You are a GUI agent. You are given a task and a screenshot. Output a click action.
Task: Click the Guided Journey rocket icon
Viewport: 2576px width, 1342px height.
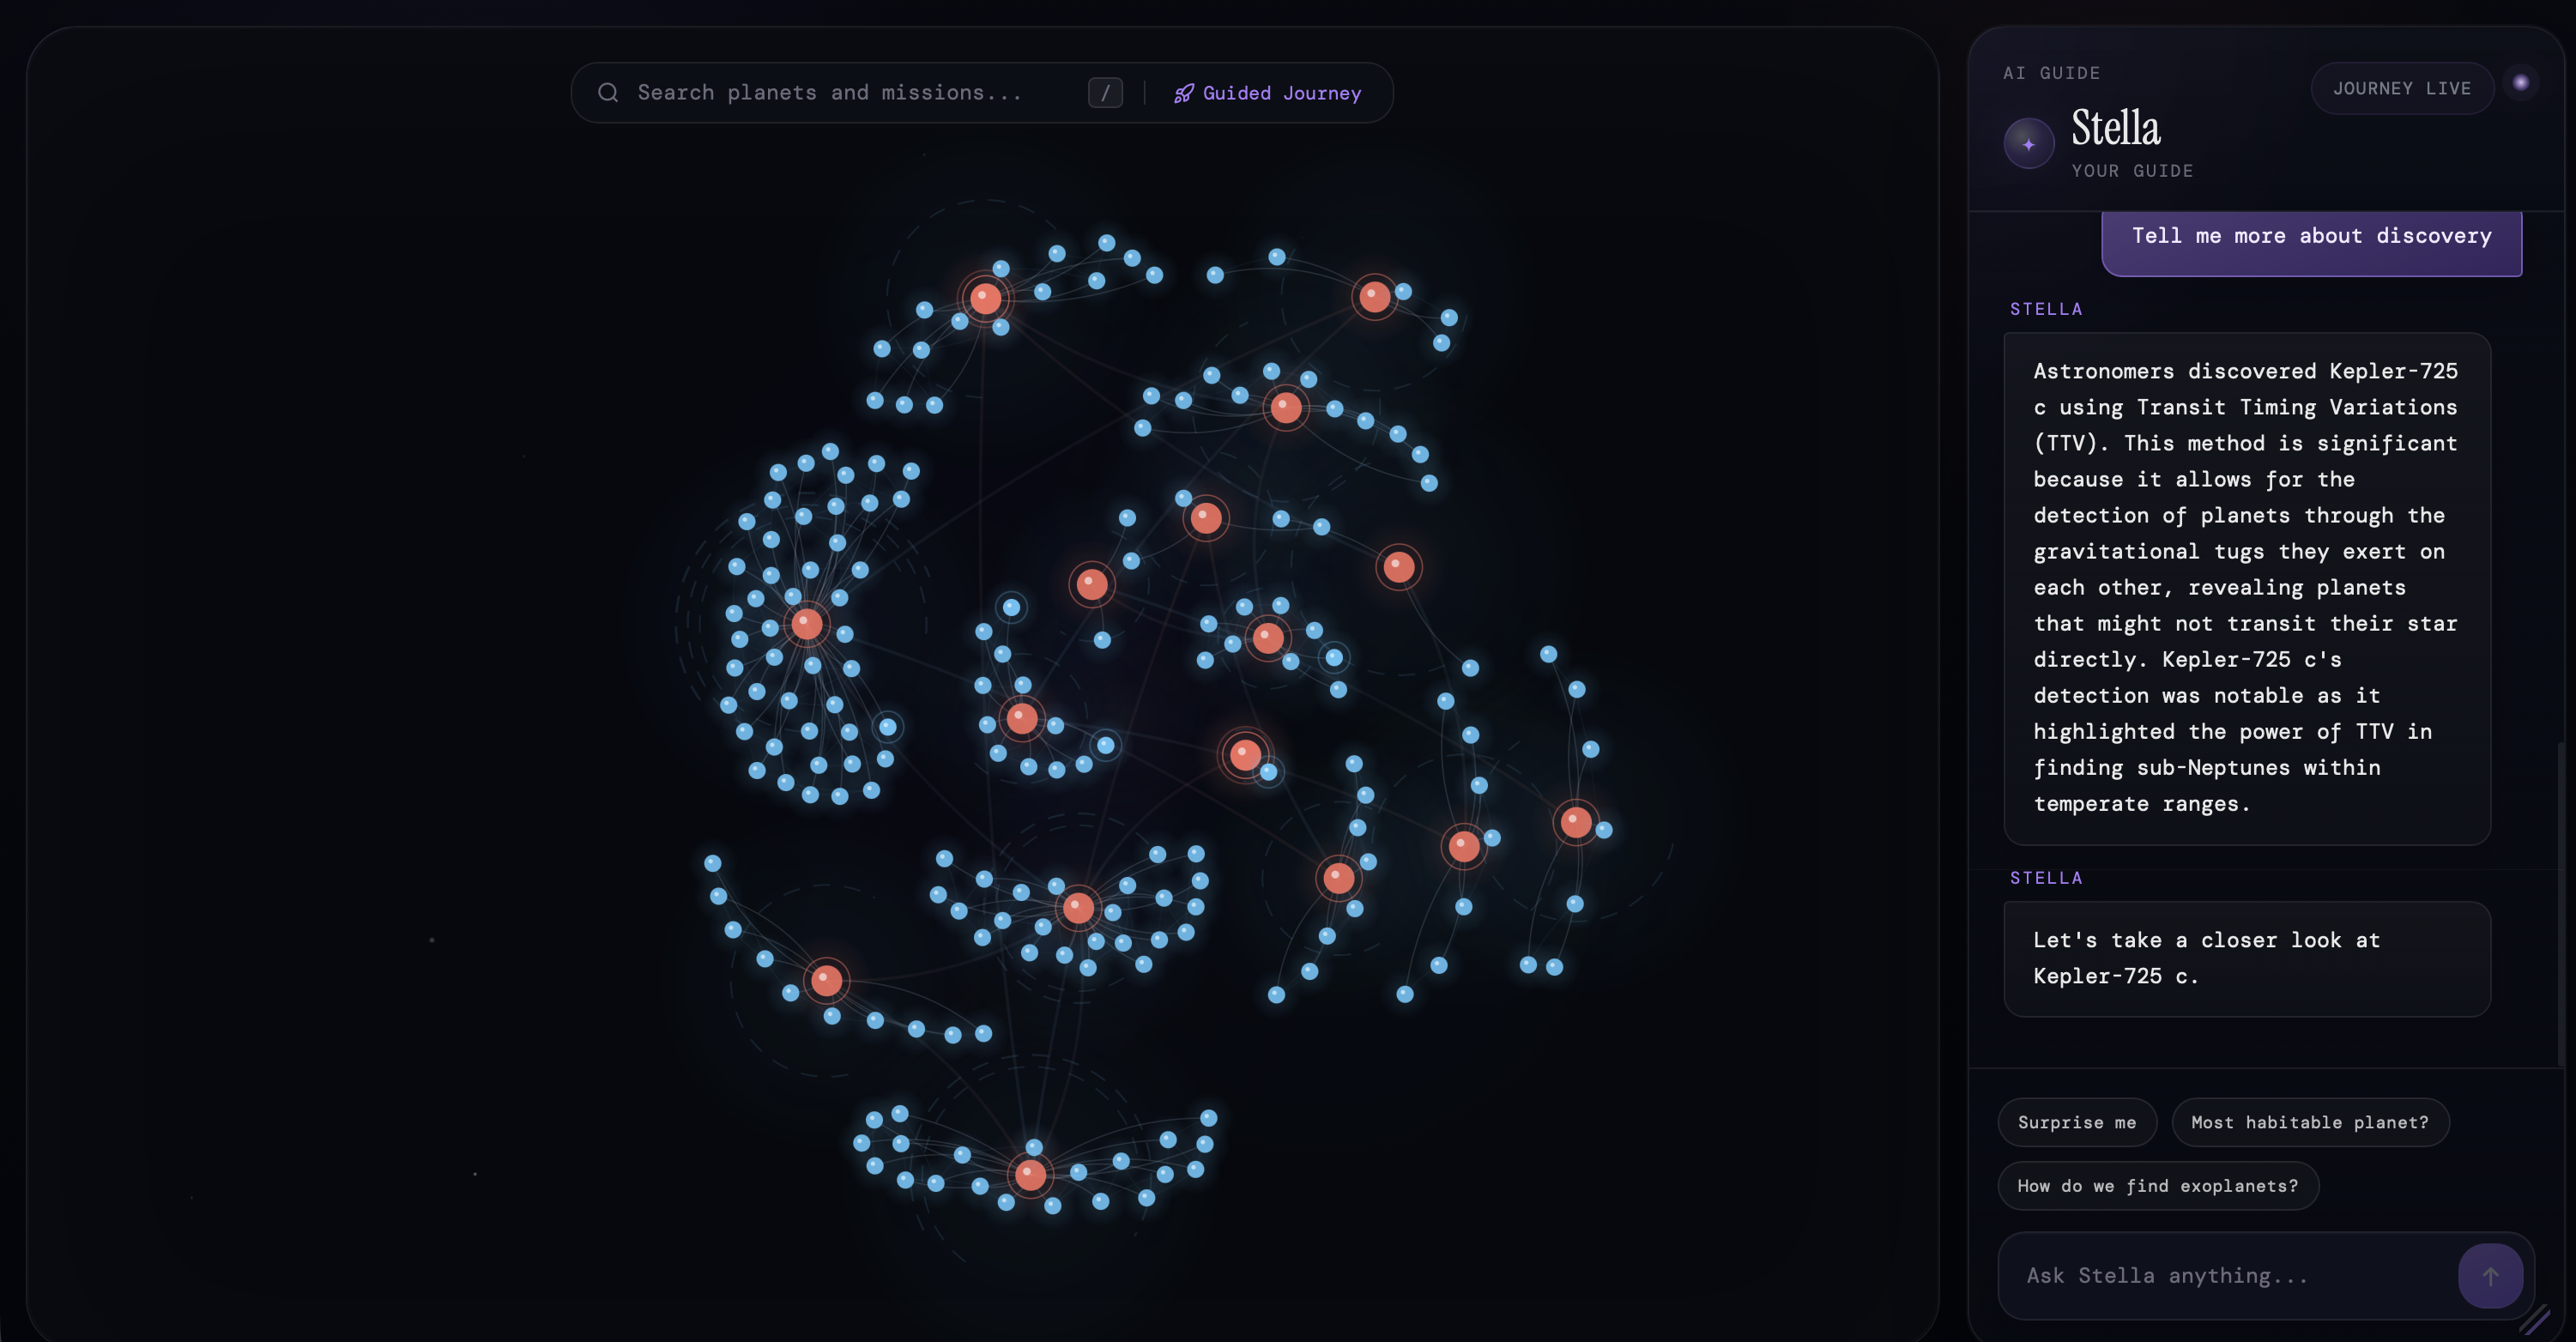[1184, 93]
